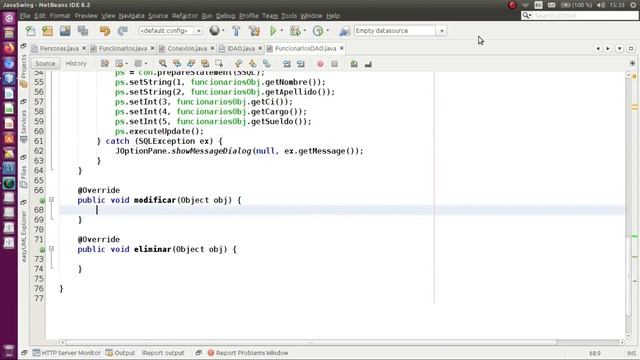Click the Find Next Occurrence icon
640x360 pixels.
(x=191, y=64)
